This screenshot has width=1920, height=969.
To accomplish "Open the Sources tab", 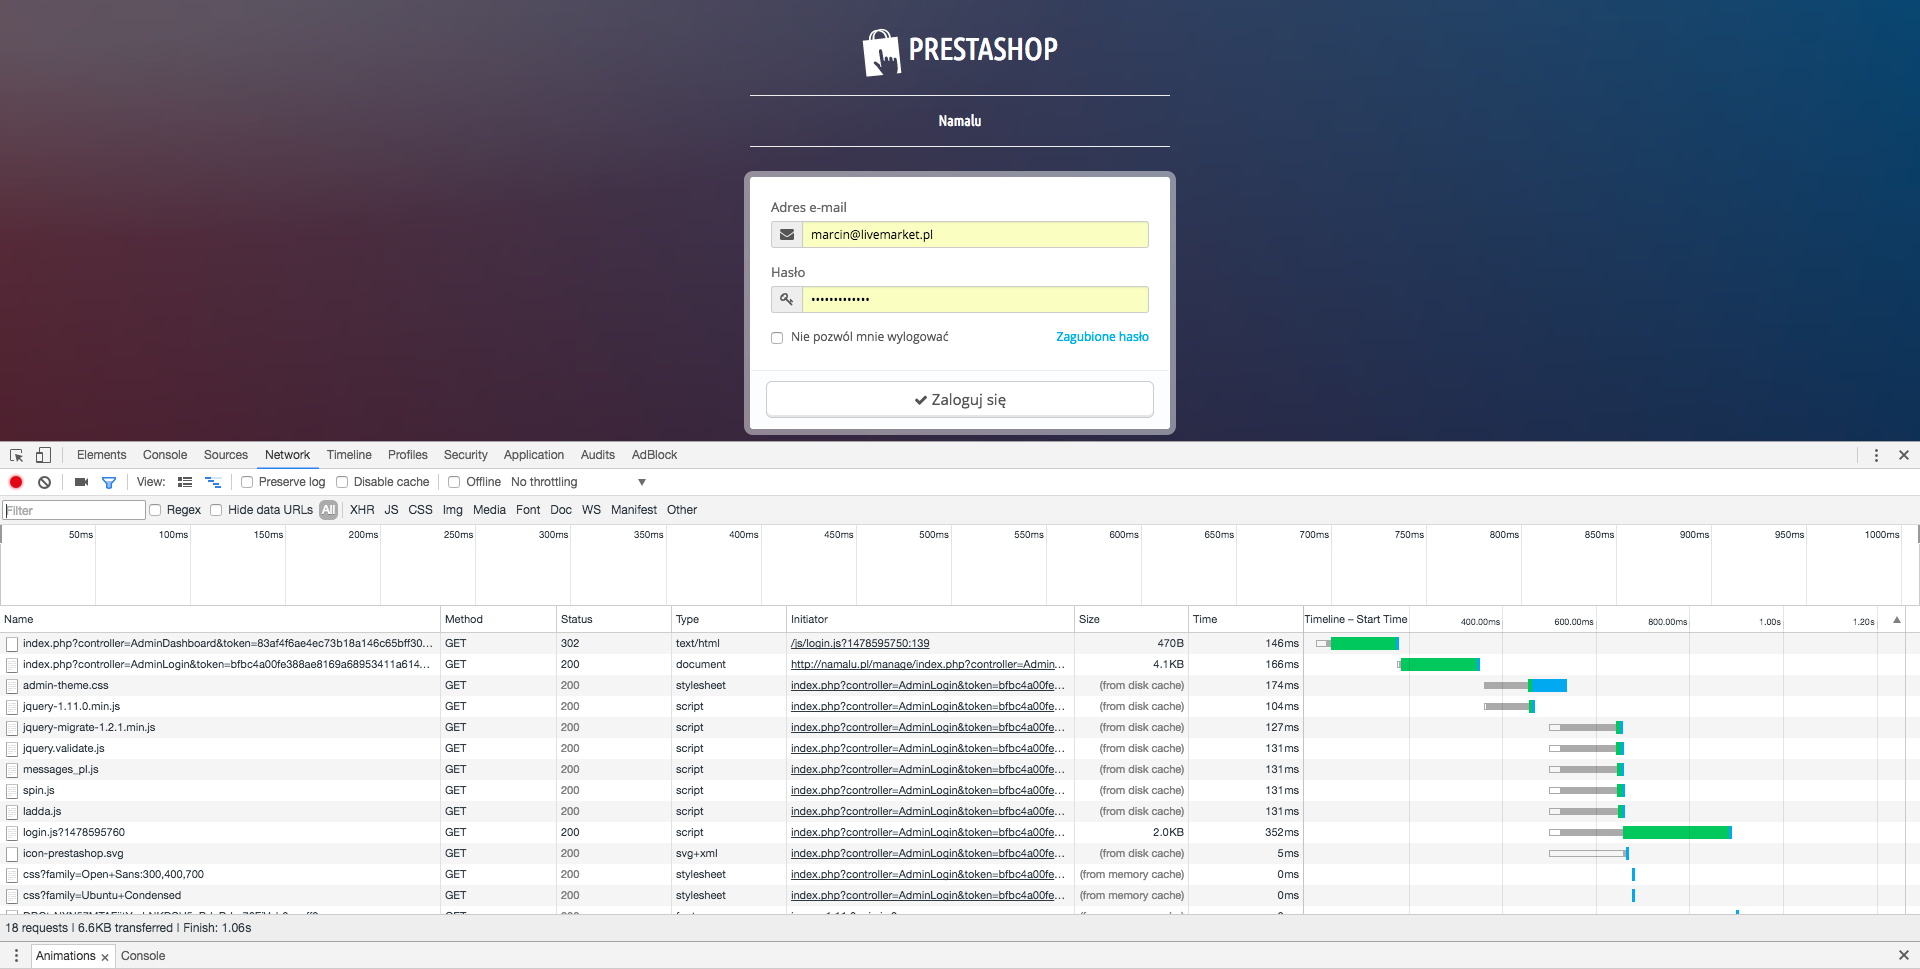I will pos(226,455).
